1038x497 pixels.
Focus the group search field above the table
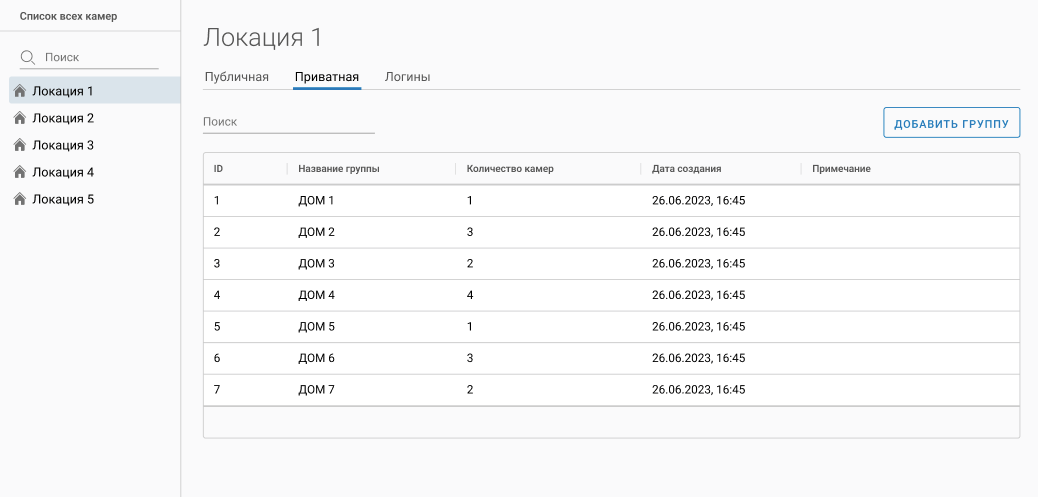coord(288,122)
